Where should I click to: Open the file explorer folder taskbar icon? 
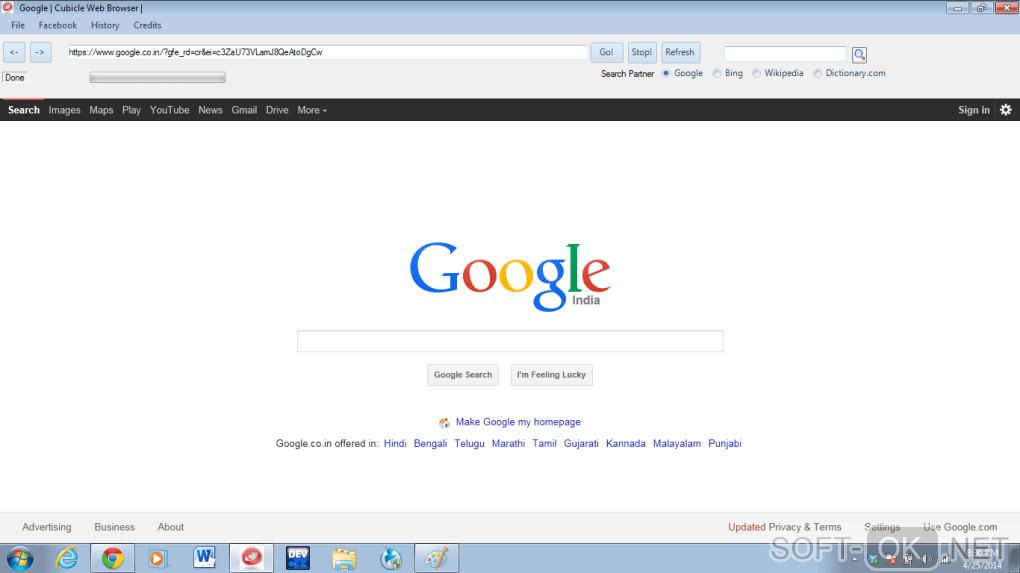(344, 559)
